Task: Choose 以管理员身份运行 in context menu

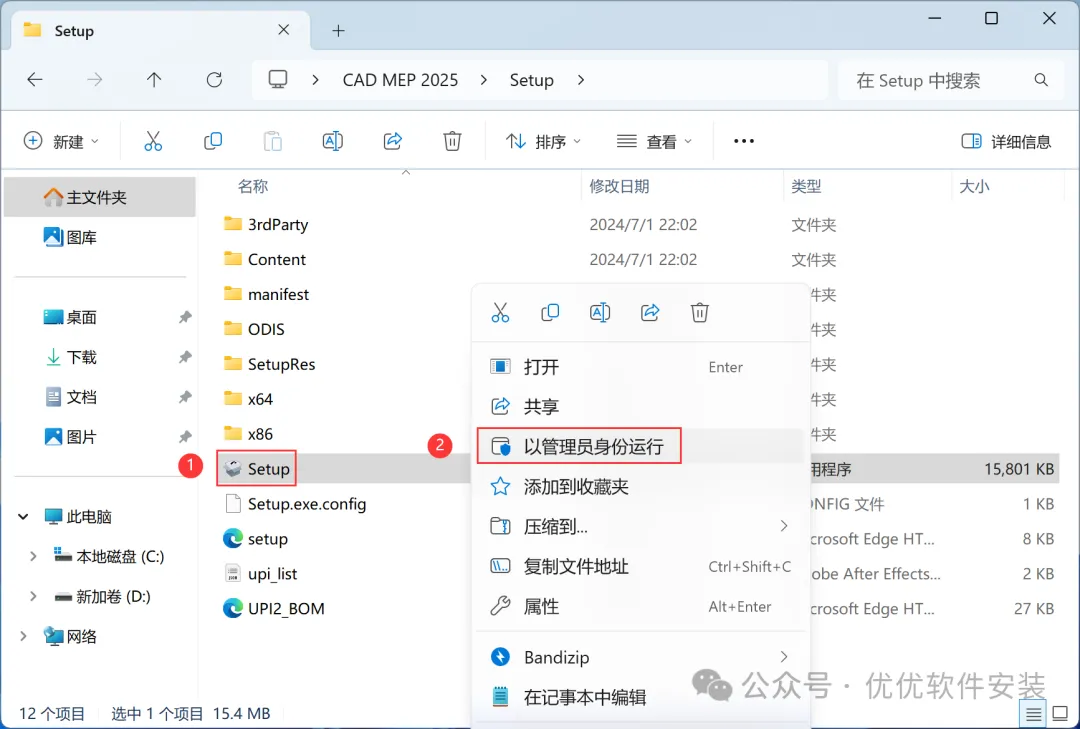Action: [x=641, y=446]
